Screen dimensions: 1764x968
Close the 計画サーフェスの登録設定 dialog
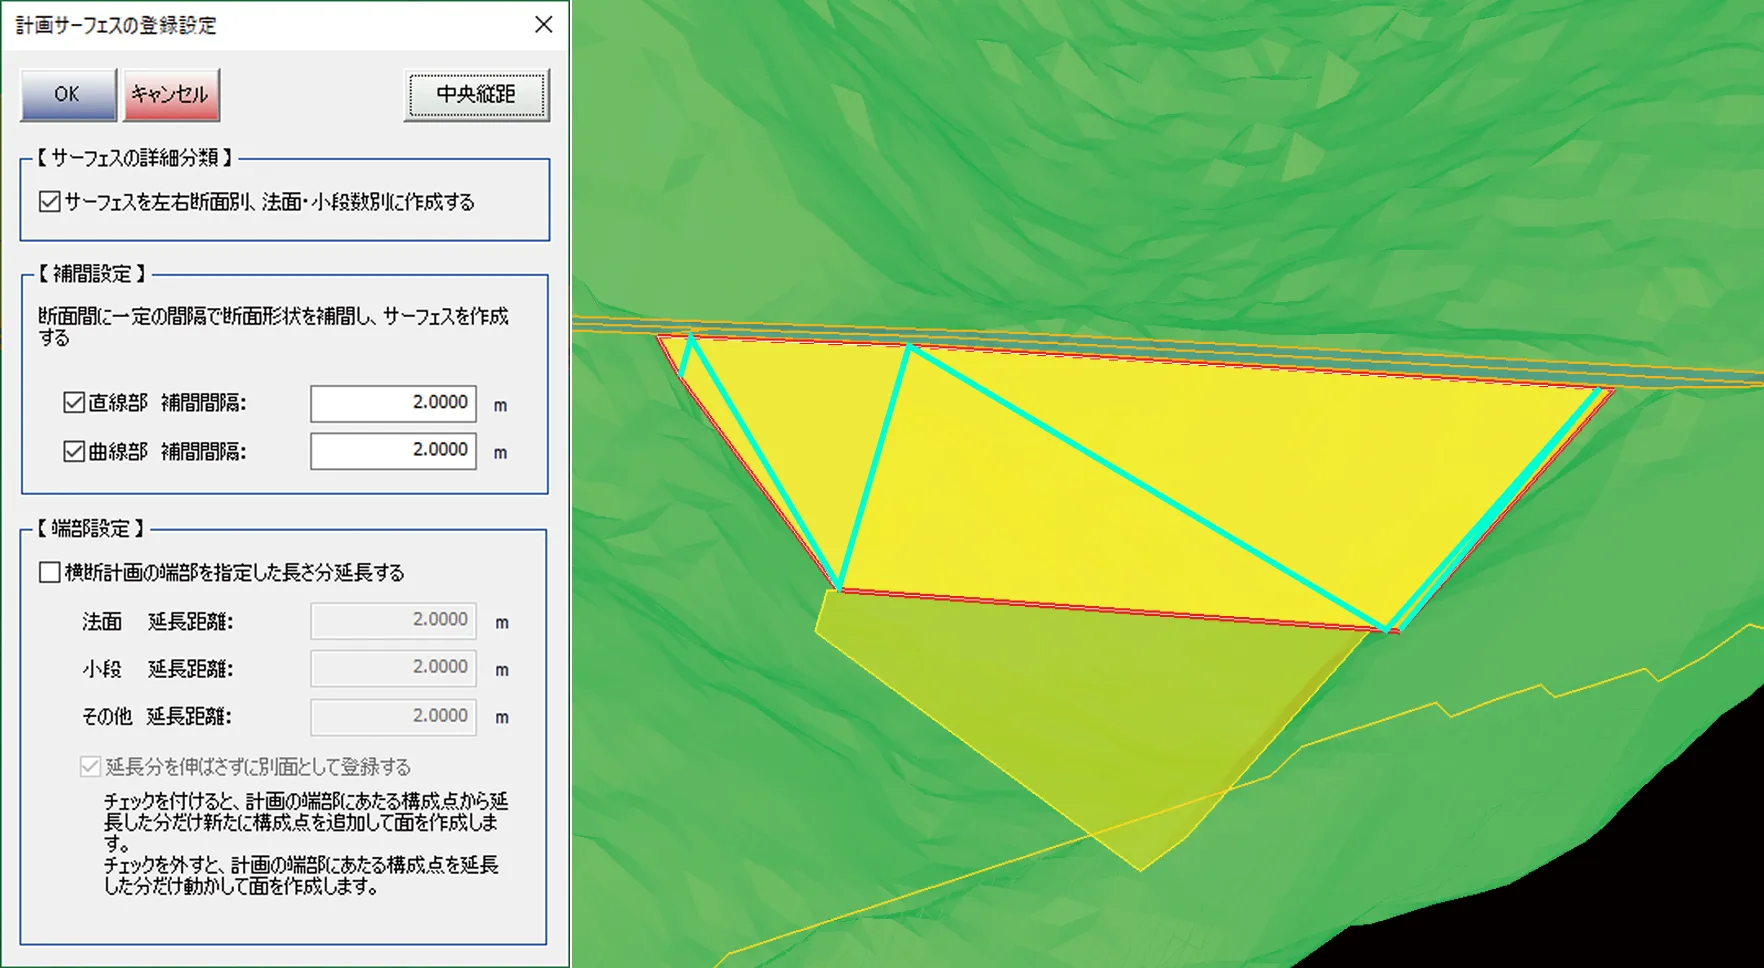(543, 24)
